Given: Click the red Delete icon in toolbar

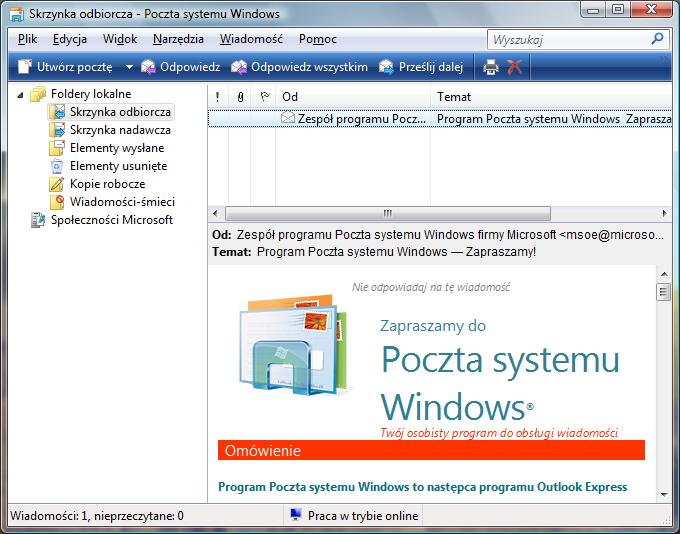Looking at the screenshot, I should click(x=515, y=67).
